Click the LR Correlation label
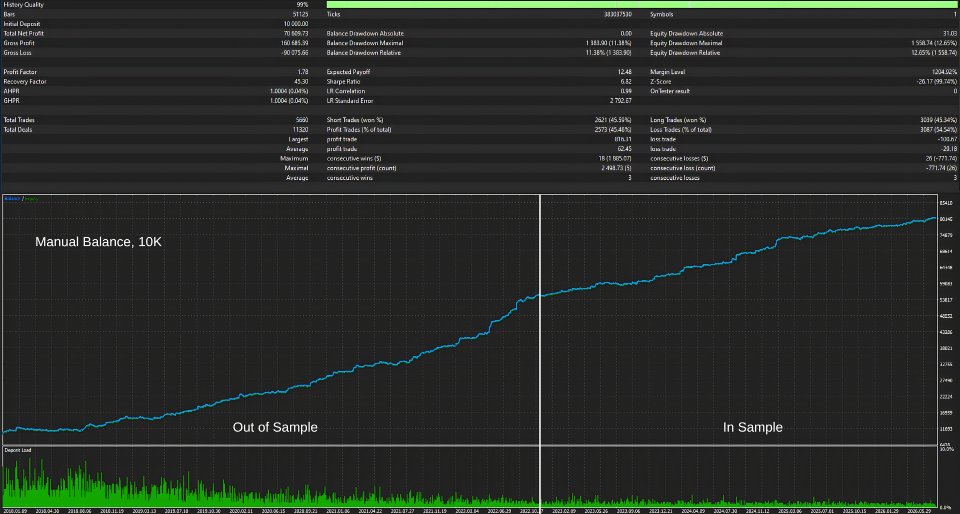Viewport: 960px width, 514px height. click(347, 91)
